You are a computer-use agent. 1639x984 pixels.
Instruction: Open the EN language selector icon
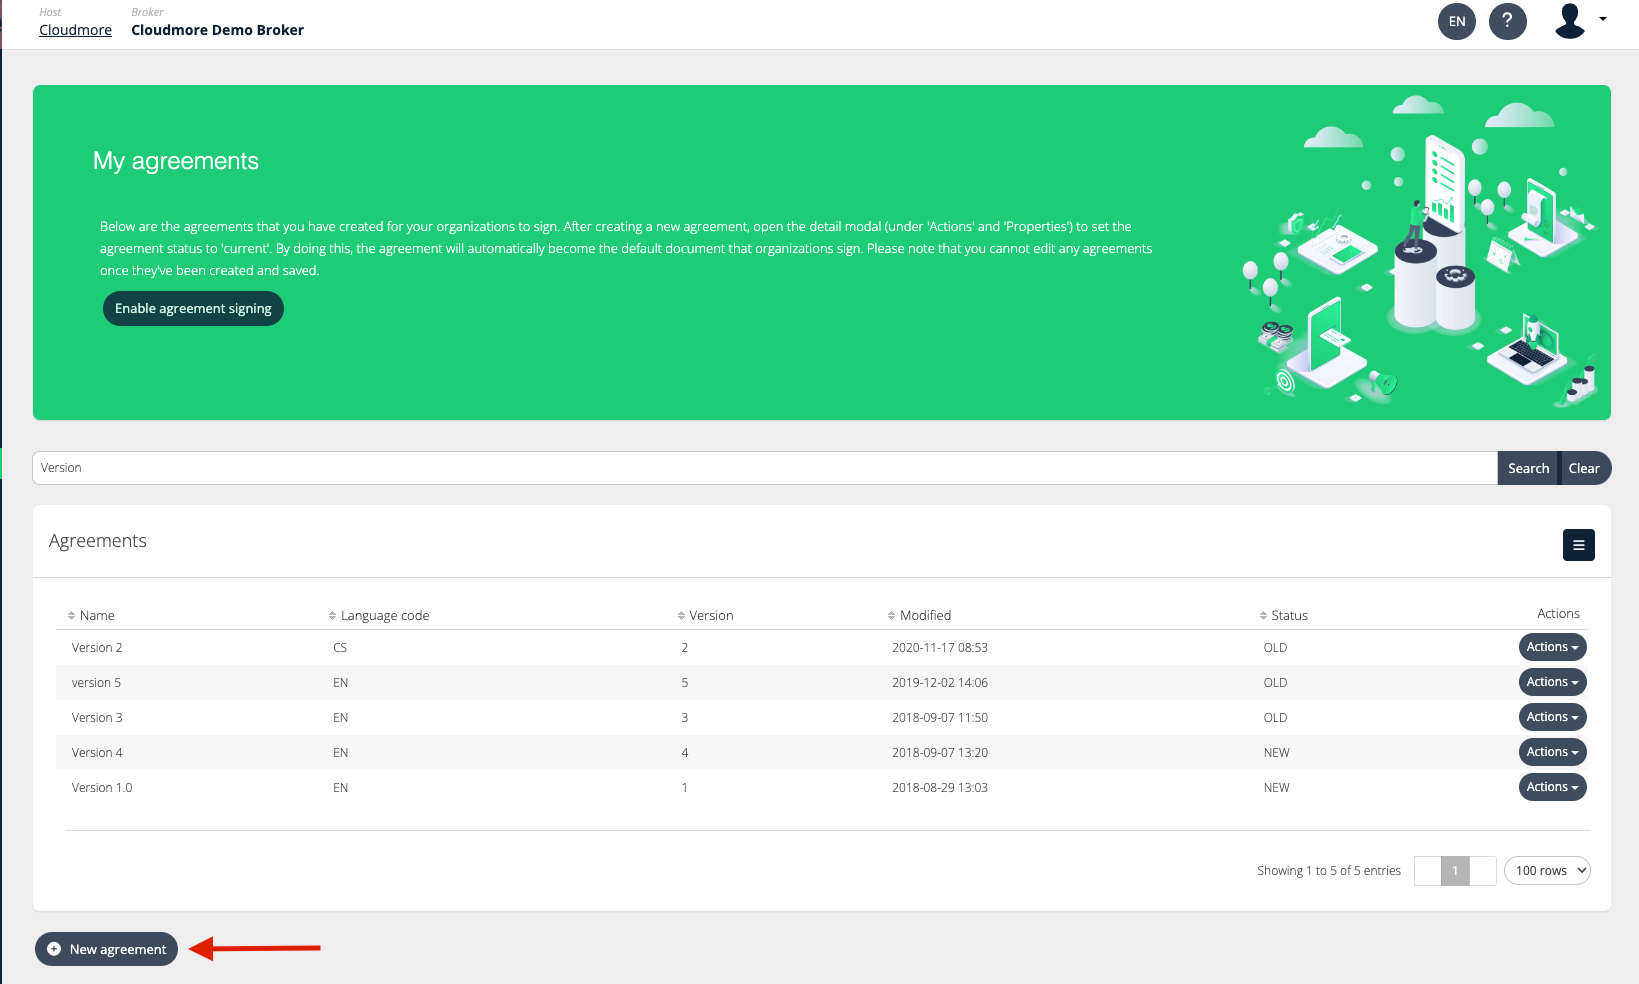[1456, 21]
